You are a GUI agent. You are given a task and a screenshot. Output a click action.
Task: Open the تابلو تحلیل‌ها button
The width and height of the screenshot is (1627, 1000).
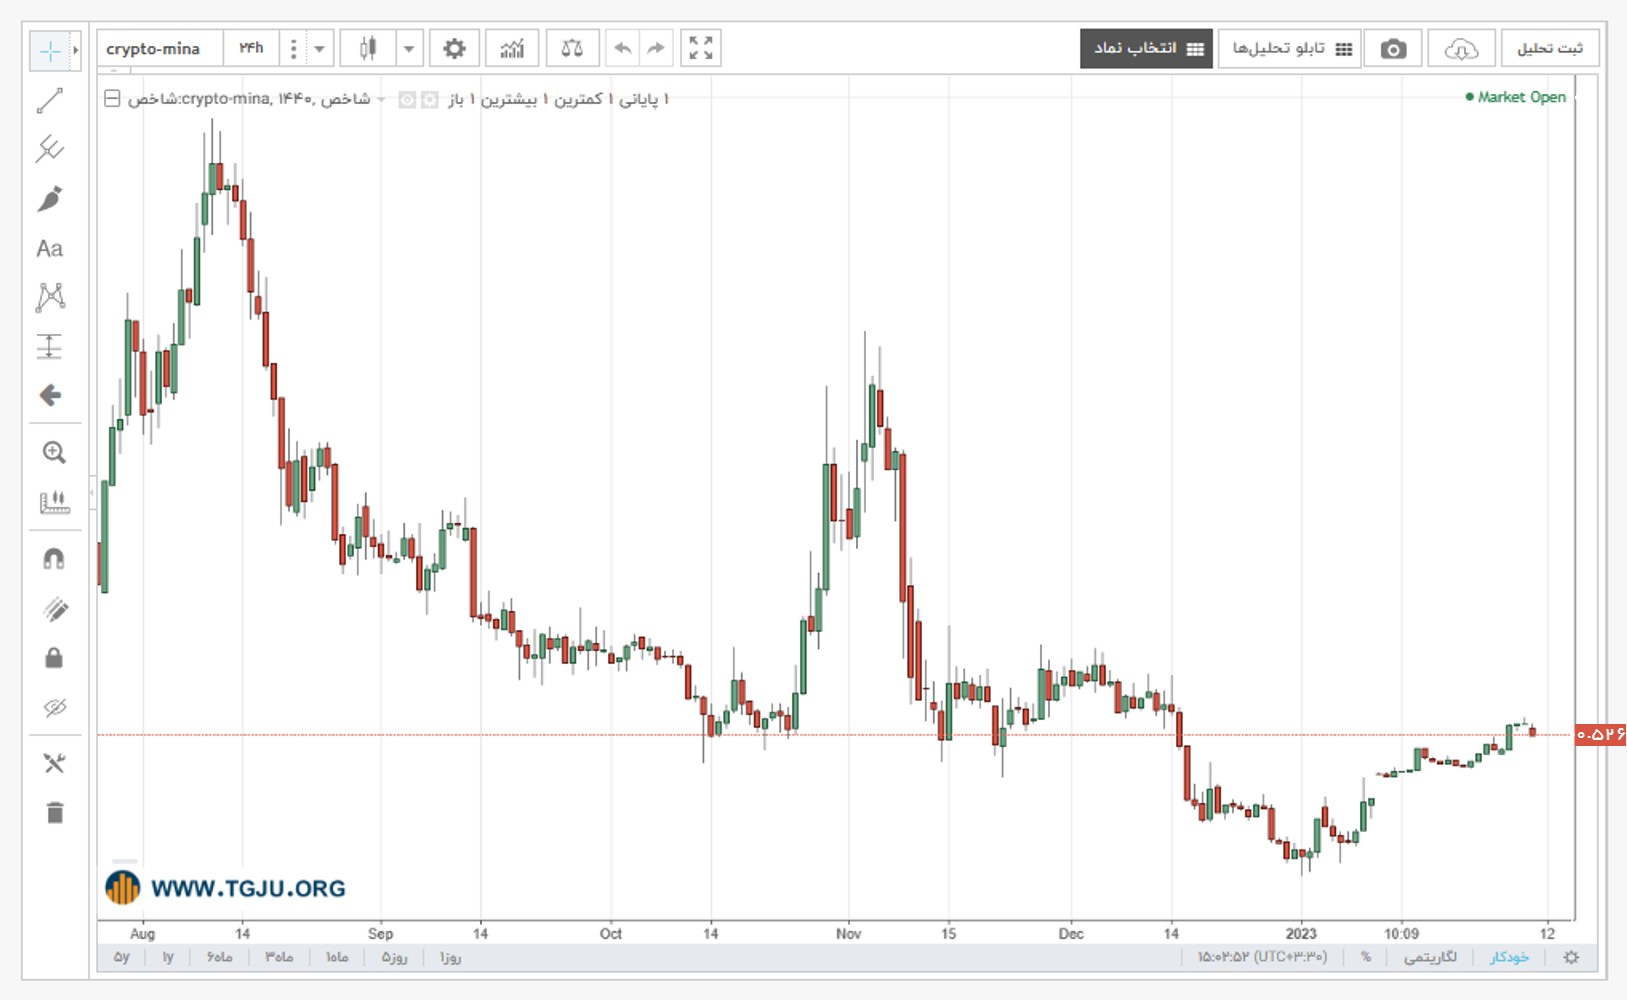[x=1290, y=49]
